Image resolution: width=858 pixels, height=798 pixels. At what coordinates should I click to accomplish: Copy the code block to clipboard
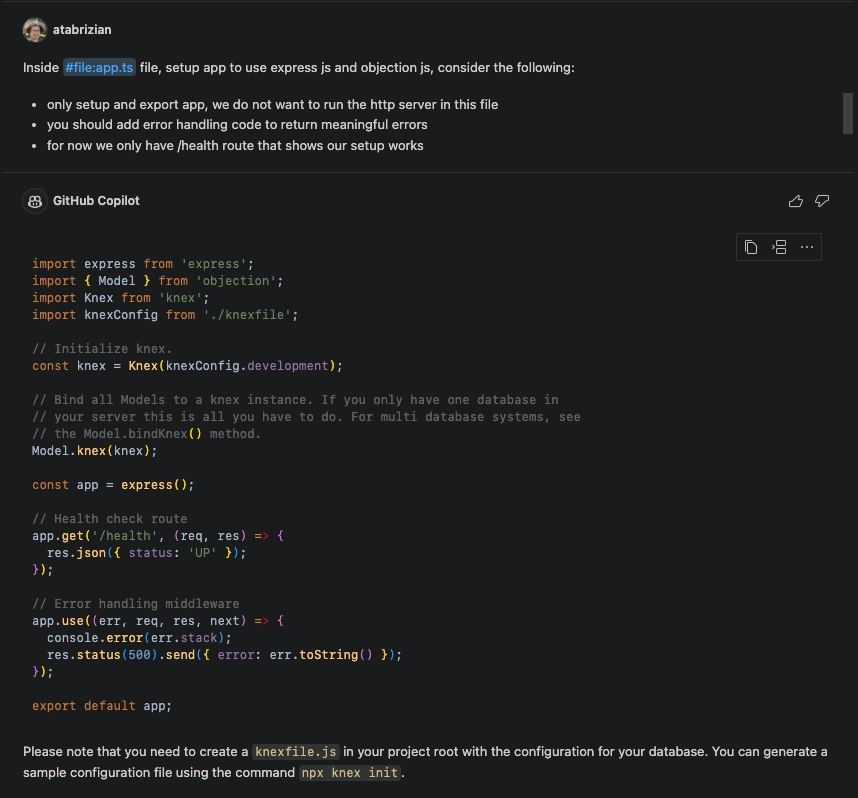[x=751, y=247]
